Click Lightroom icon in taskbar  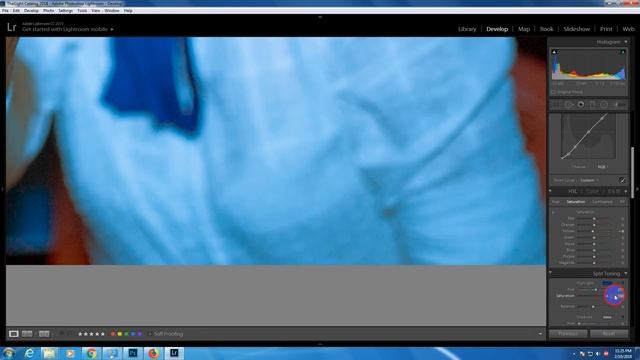click(174, 353)
